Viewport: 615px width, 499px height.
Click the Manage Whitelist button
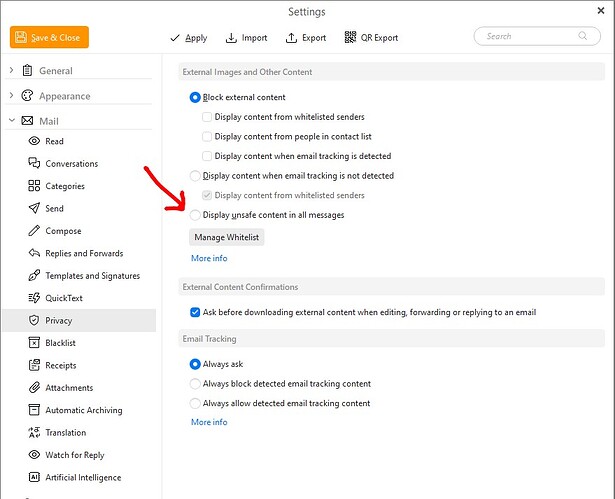coord(227,237)
